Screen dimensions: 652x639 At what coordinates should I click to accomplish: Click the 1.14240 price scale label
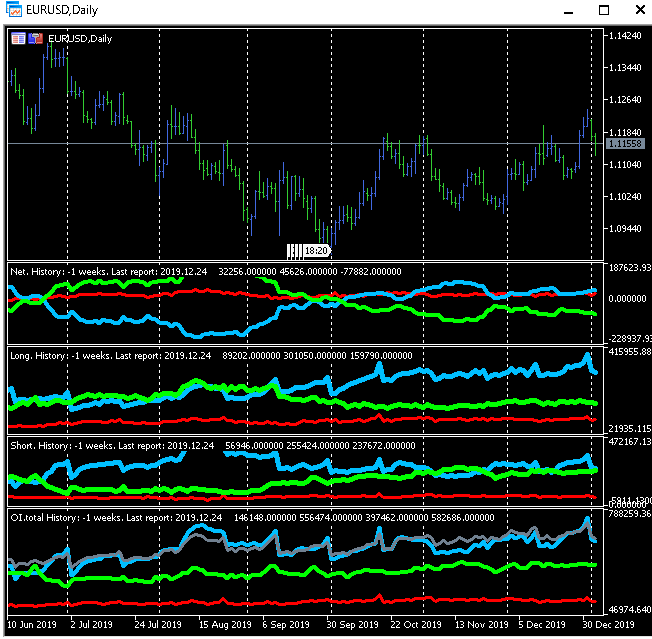click(625, 36)
